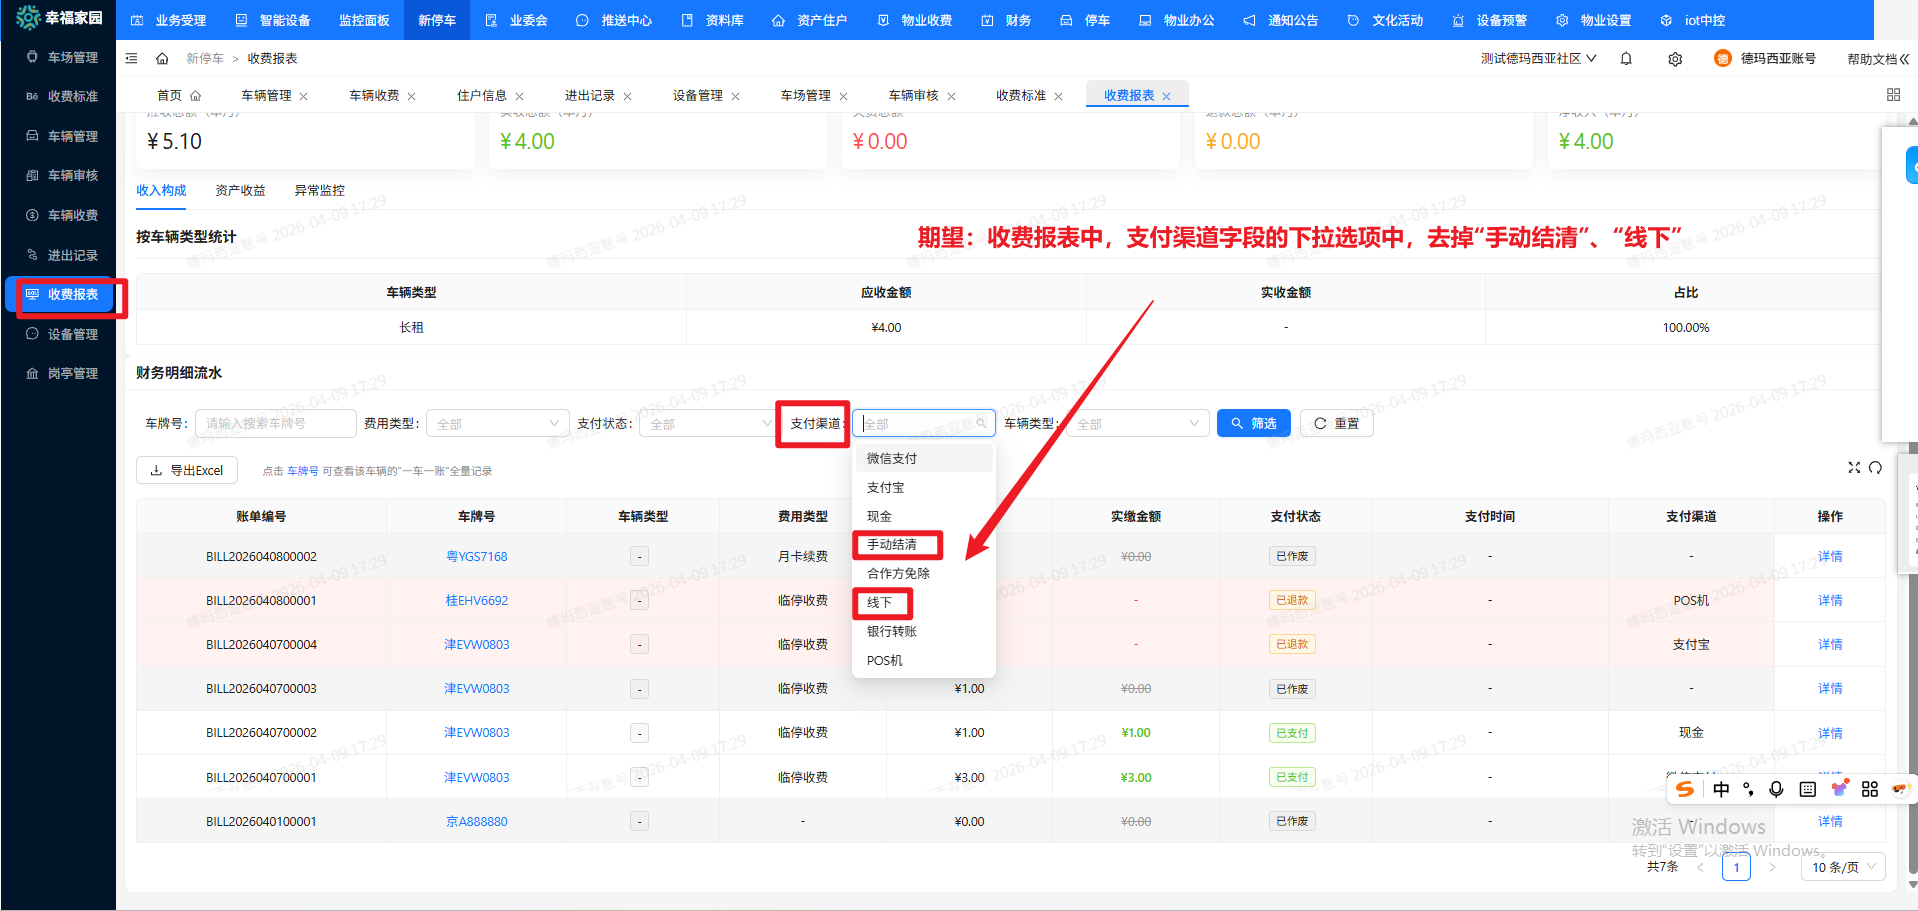Click the 车牌号 search input field

pos(275,424)
